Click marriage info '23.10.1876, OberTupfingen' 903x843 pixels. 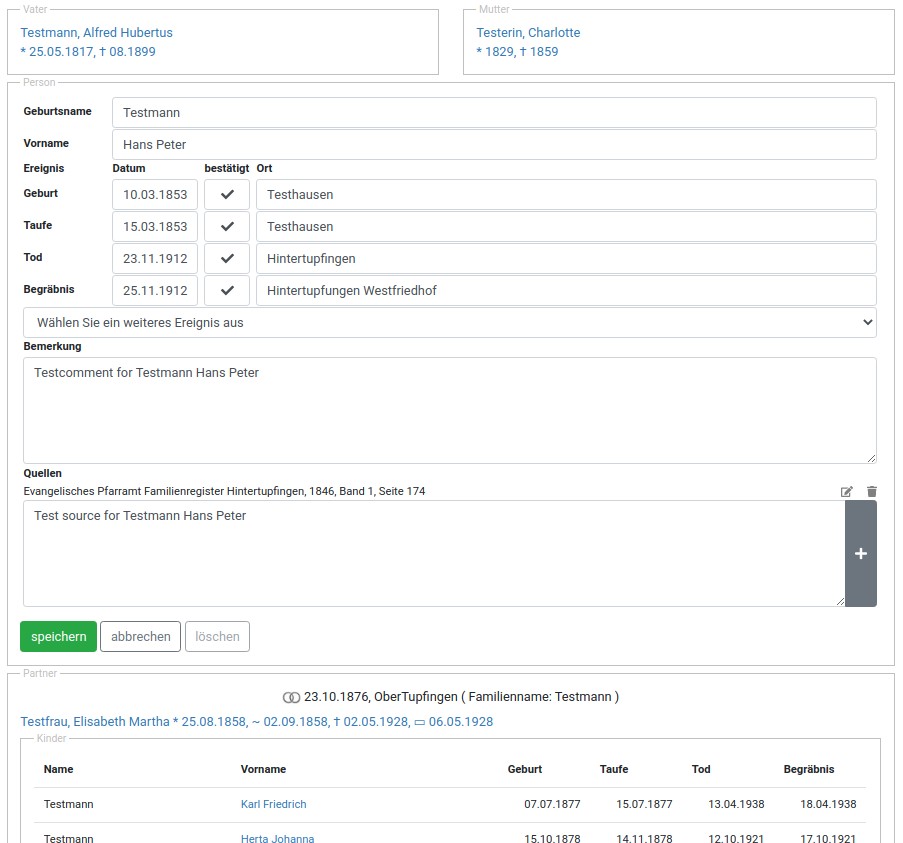click(381, 697)
